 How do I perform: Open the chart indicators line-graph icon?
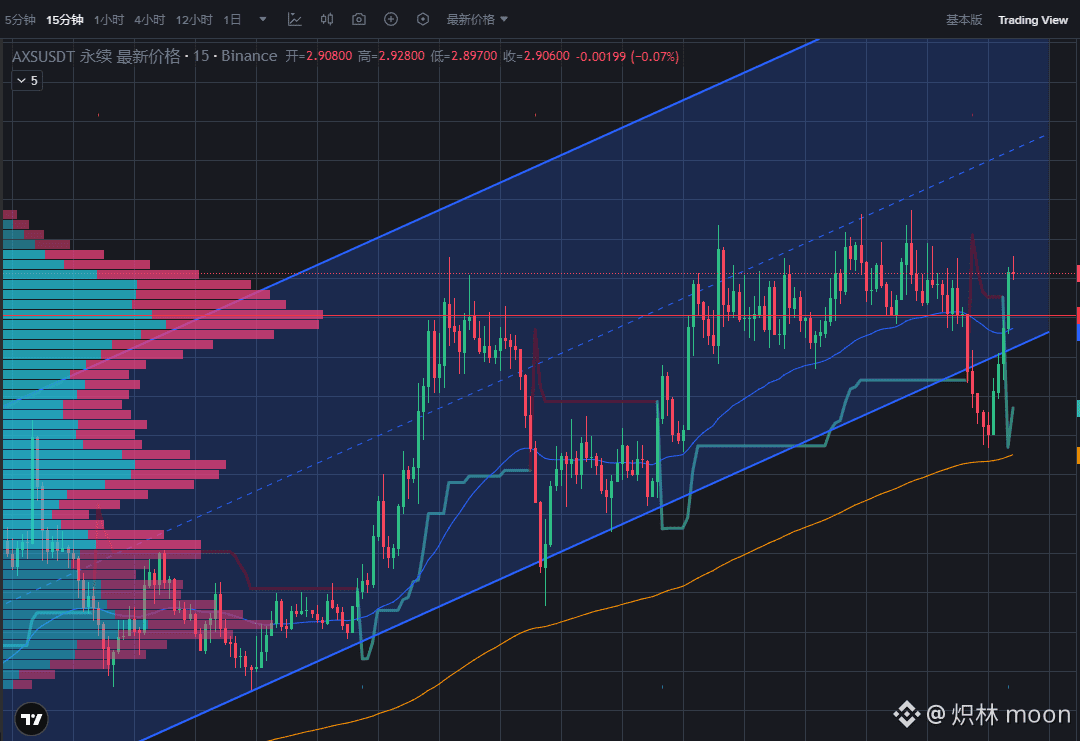point(295,19)
